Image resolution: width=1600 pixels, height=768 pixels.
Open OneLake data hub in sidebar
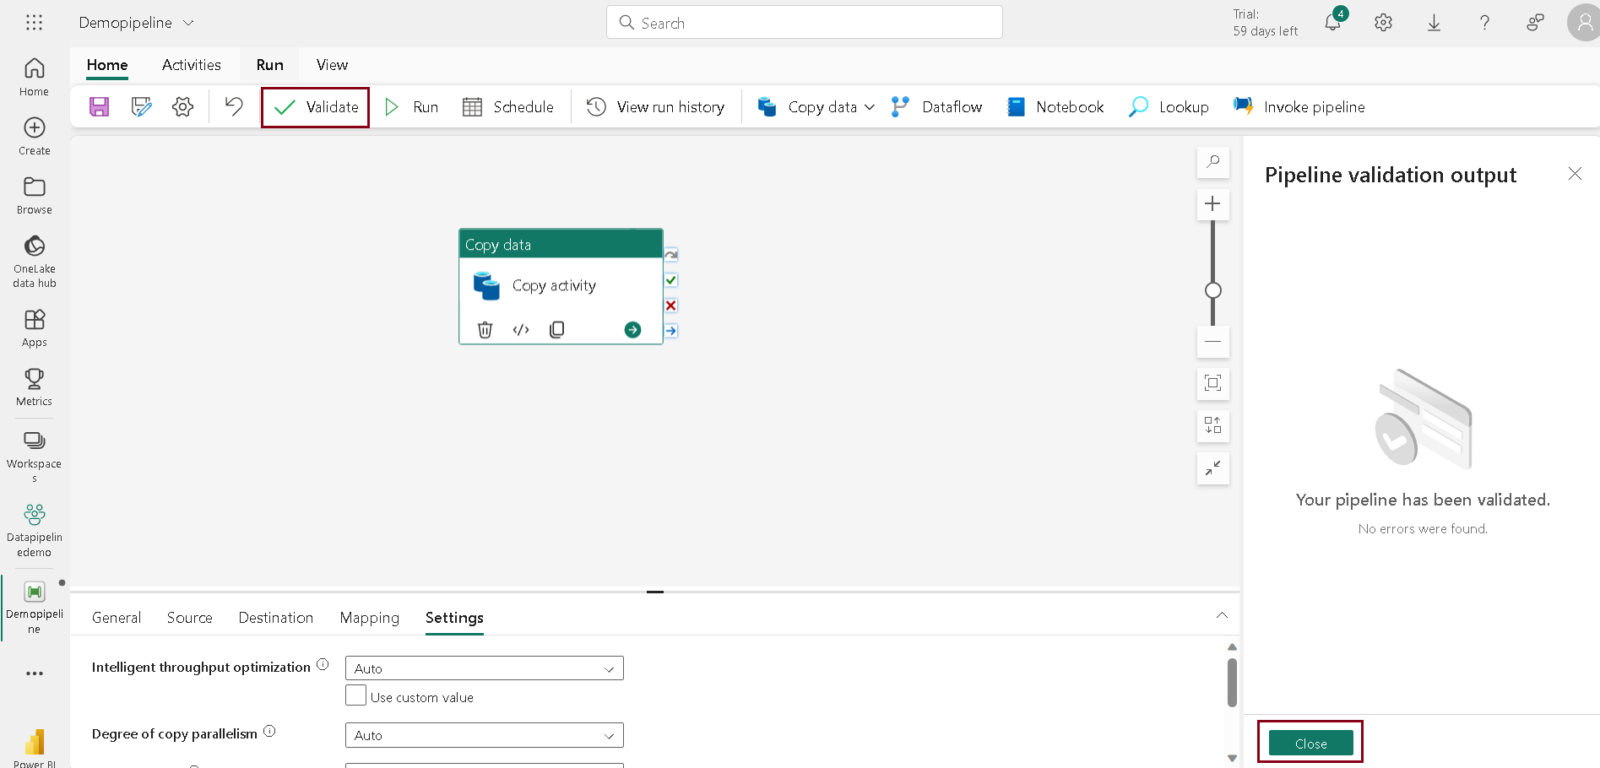34,260
